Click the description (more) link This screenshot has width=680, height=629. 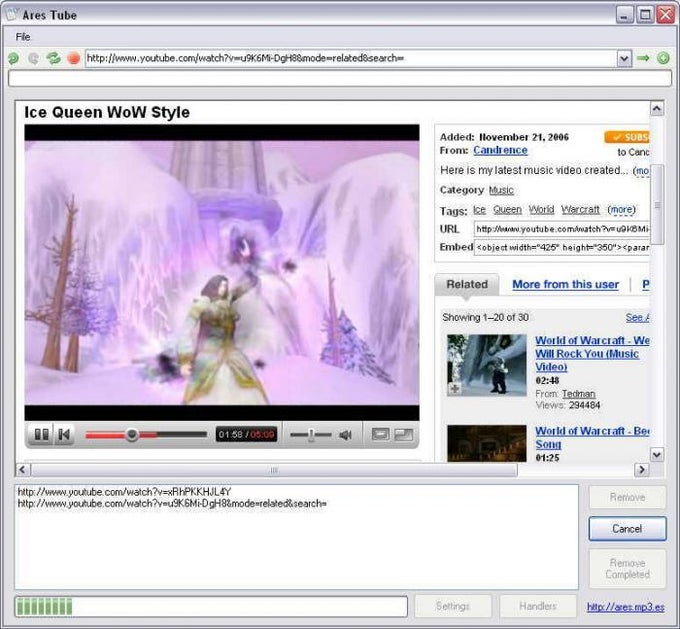pos(641,170)
